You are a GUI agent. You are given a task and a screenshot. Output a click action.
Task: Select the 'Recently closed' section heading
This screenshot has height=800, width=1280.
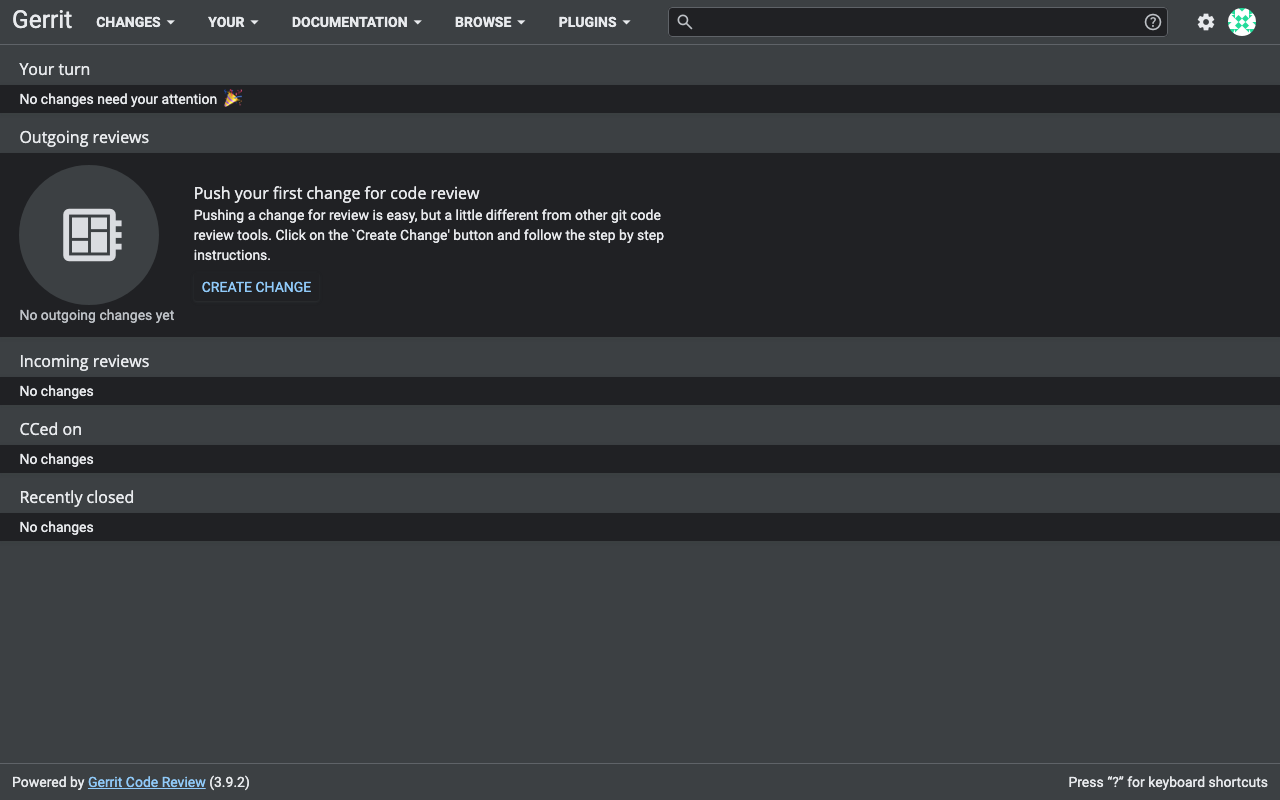77,497
